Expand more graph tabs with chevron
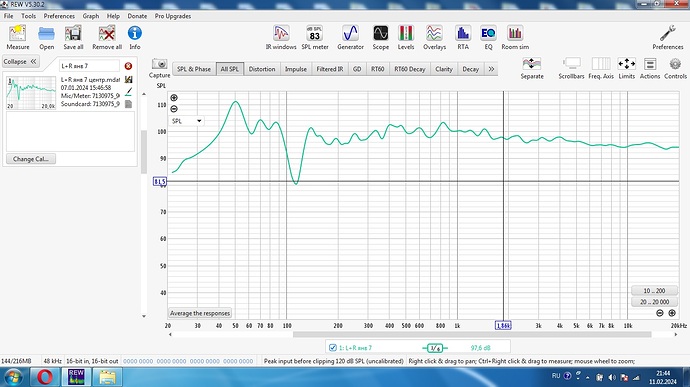Screen dimensions: 690x387 491,69
